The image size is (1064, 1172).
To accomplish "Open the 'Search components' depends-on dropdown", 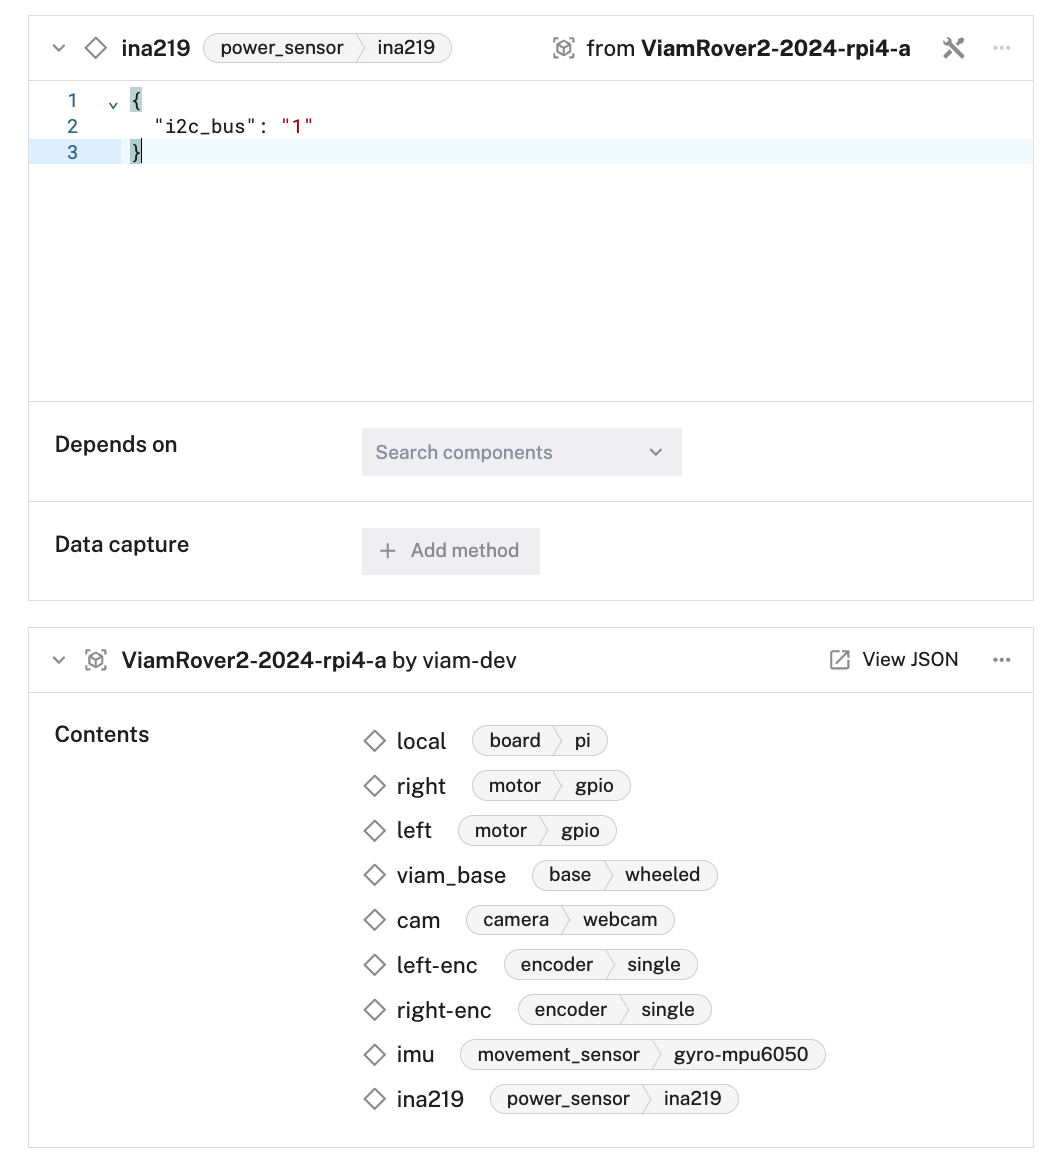I will click(521, 452).
